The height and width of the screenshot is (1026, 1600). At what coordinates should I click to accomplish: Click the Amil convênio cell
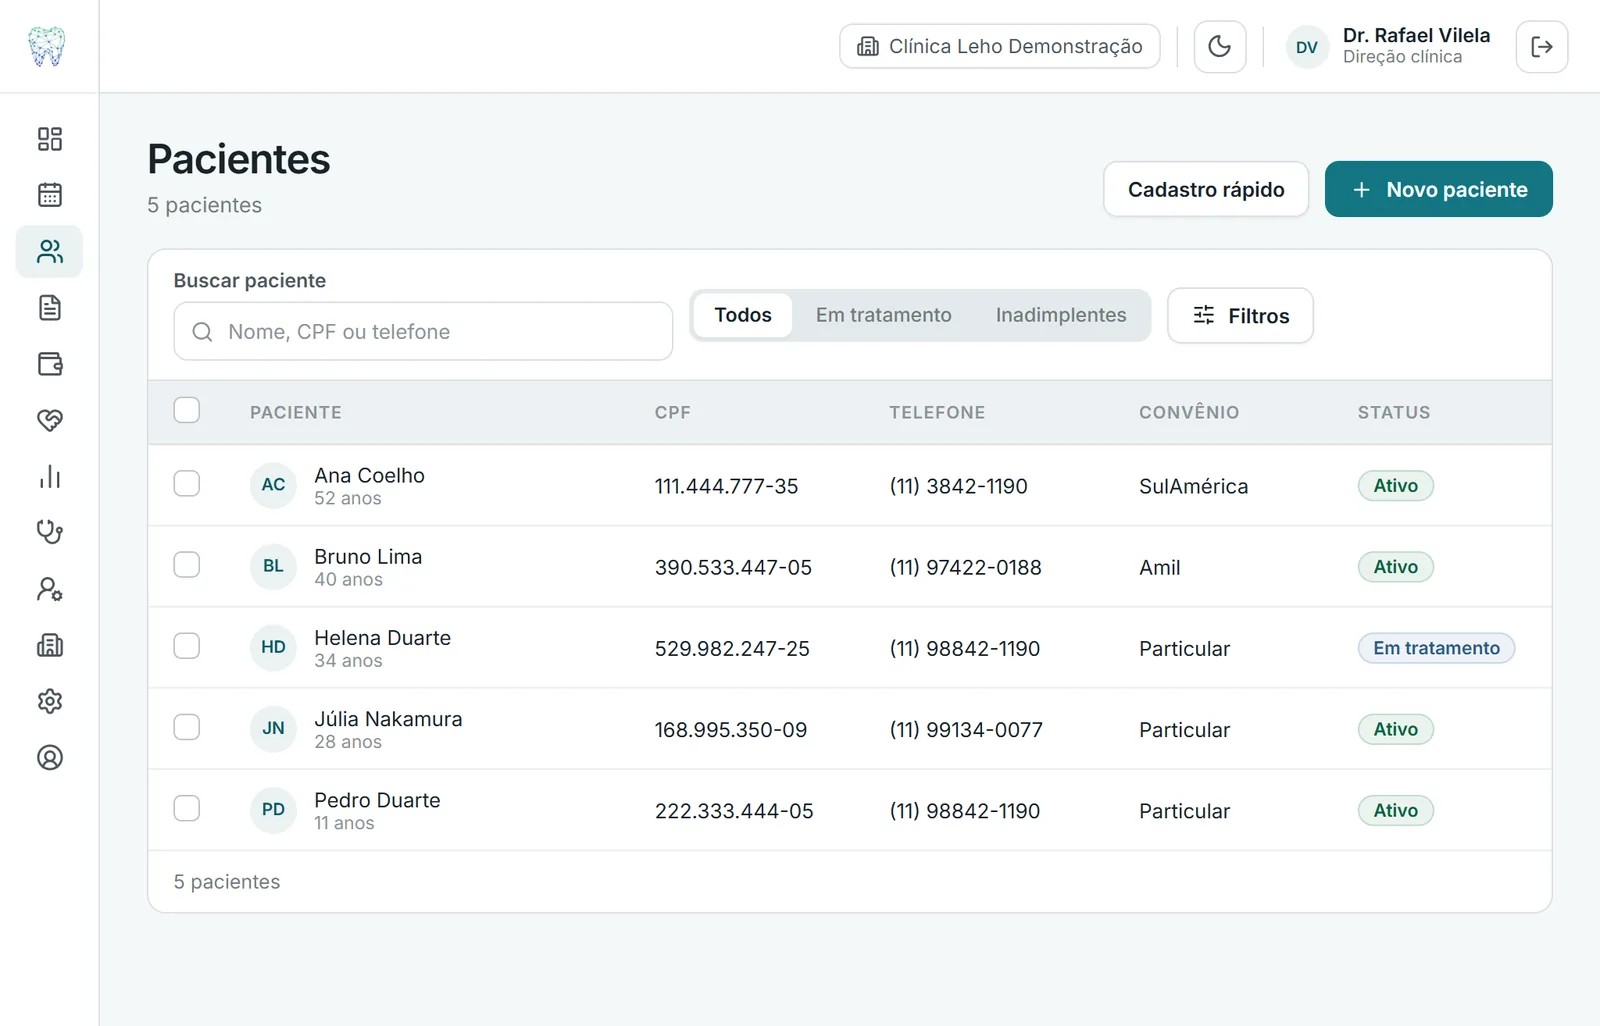pyautogui.click(x=1160, y=568)
